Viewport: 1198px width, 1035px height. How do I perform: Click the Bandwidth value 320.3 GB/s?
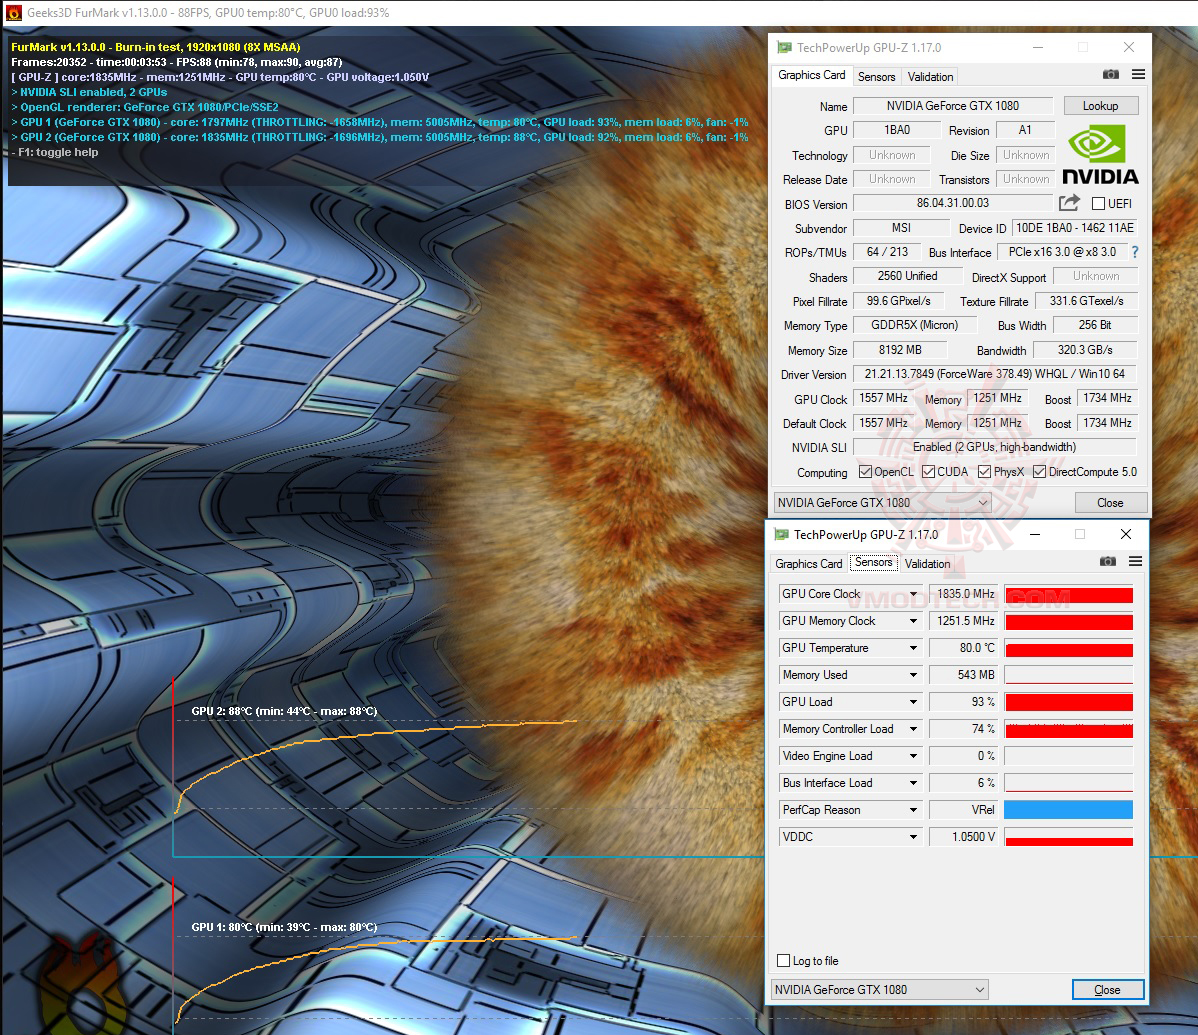1085,350
